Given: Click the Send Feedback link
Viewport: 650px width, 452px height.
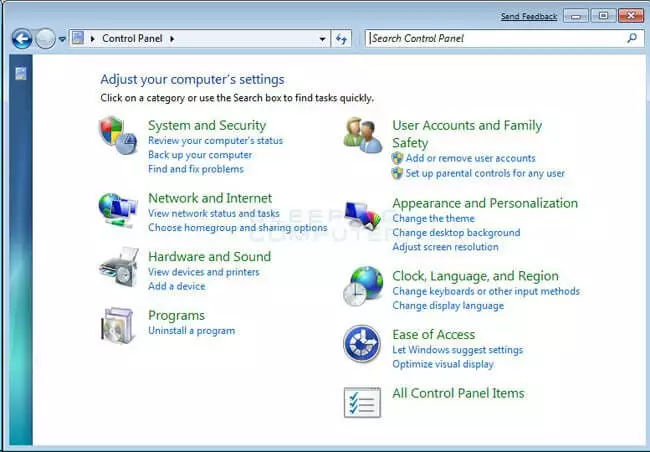Looking at the screenshot, I should tap(529, 16).
